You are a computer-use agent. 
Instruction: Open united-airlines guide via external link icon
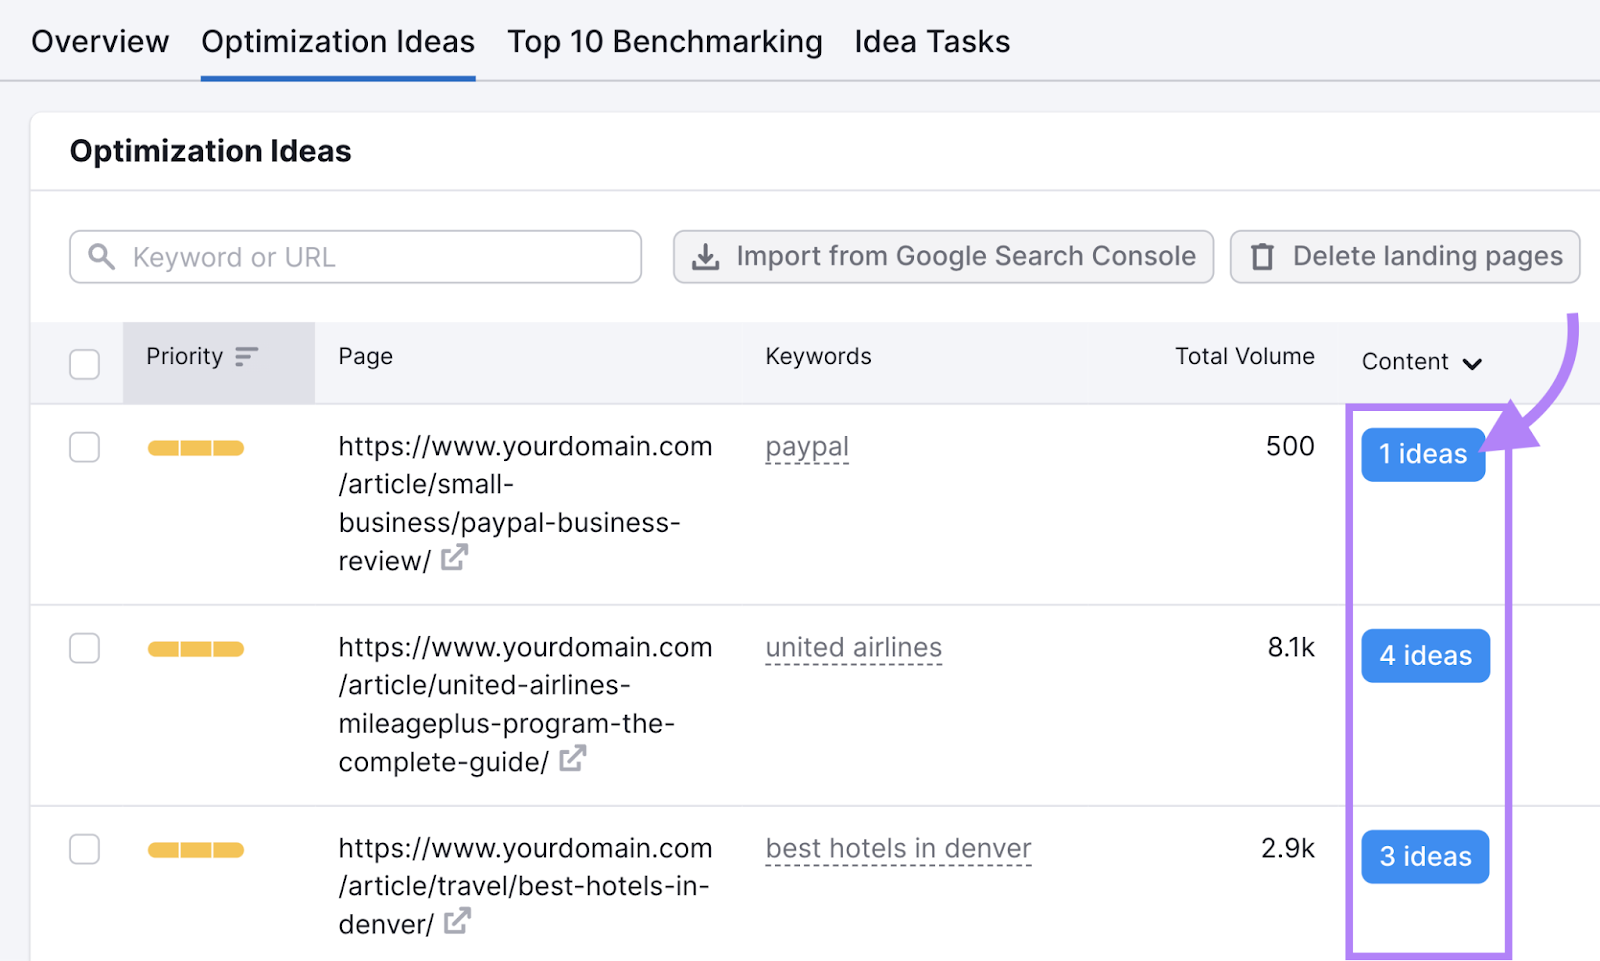pyautogui.click(x=571, y=760)
